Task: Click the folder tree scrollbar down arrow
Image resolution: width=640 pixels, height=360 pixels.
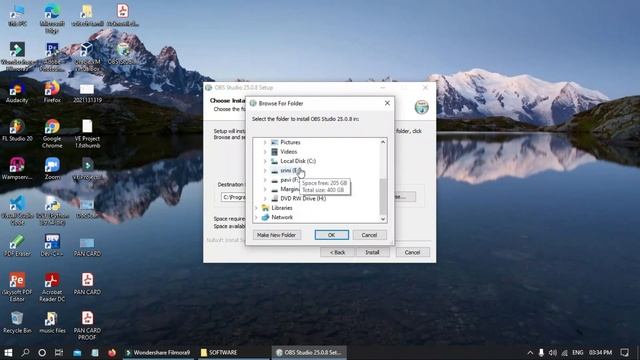Action: point(383,219)
